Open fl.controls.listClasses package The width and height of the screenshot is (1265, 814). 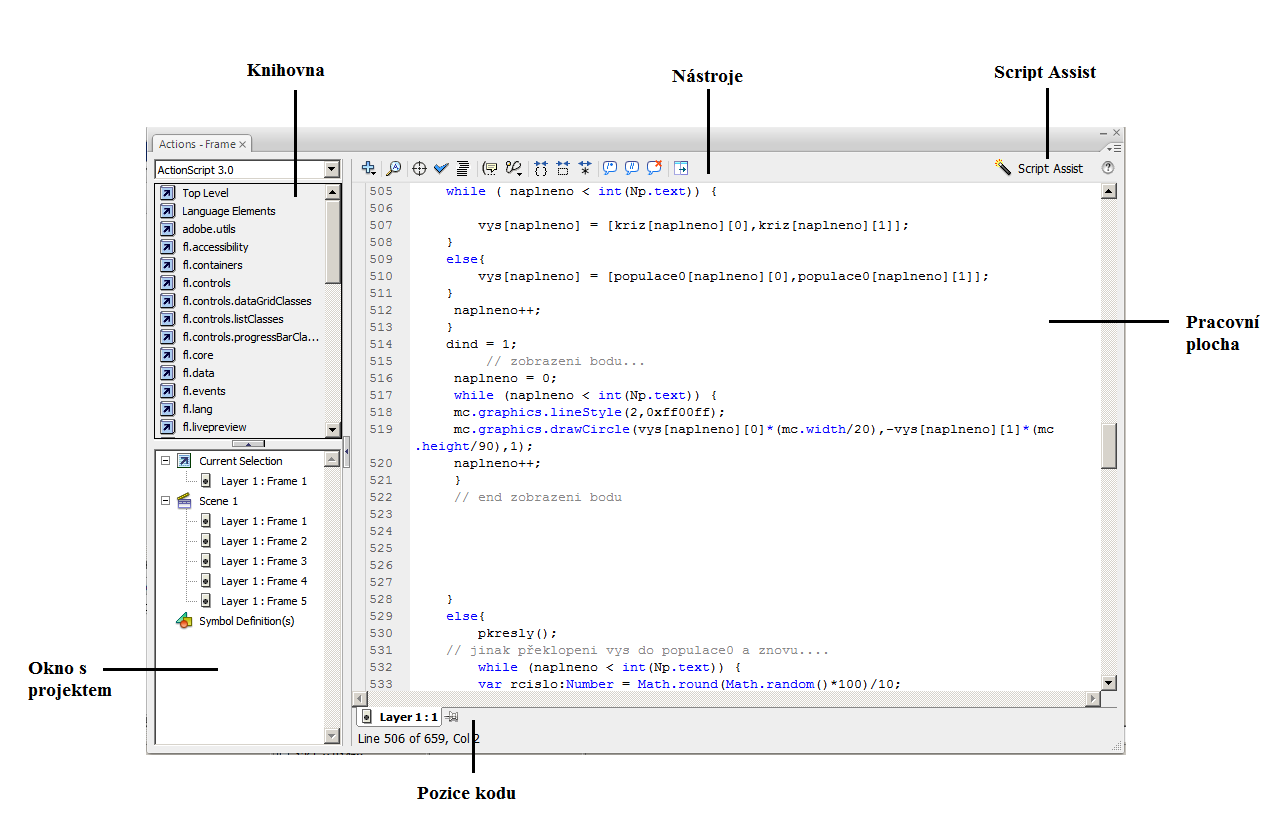coord(232,319)
